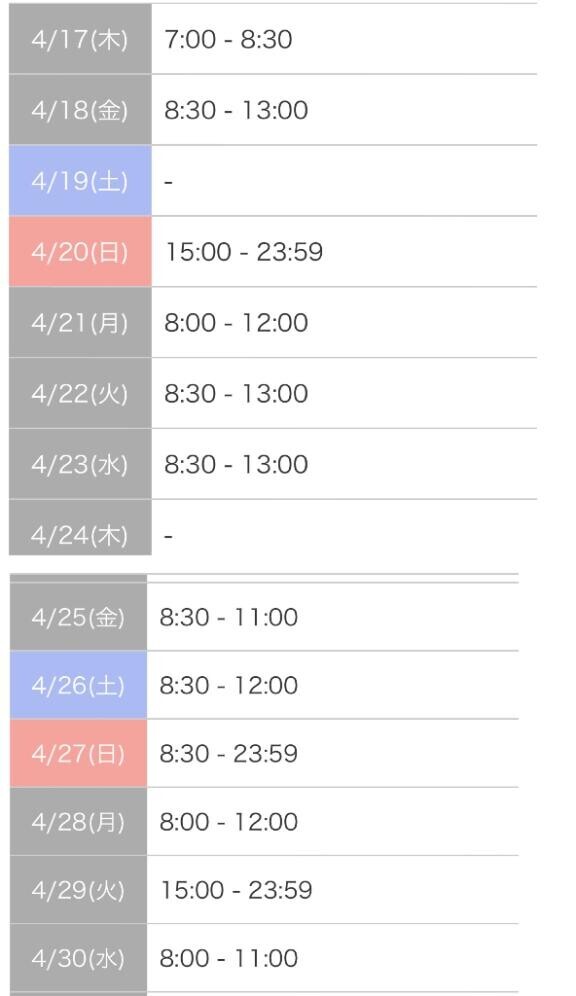Select the blue 4/19(土) date cell
This screenshot has width=576, height=996.
coord(80,181)
